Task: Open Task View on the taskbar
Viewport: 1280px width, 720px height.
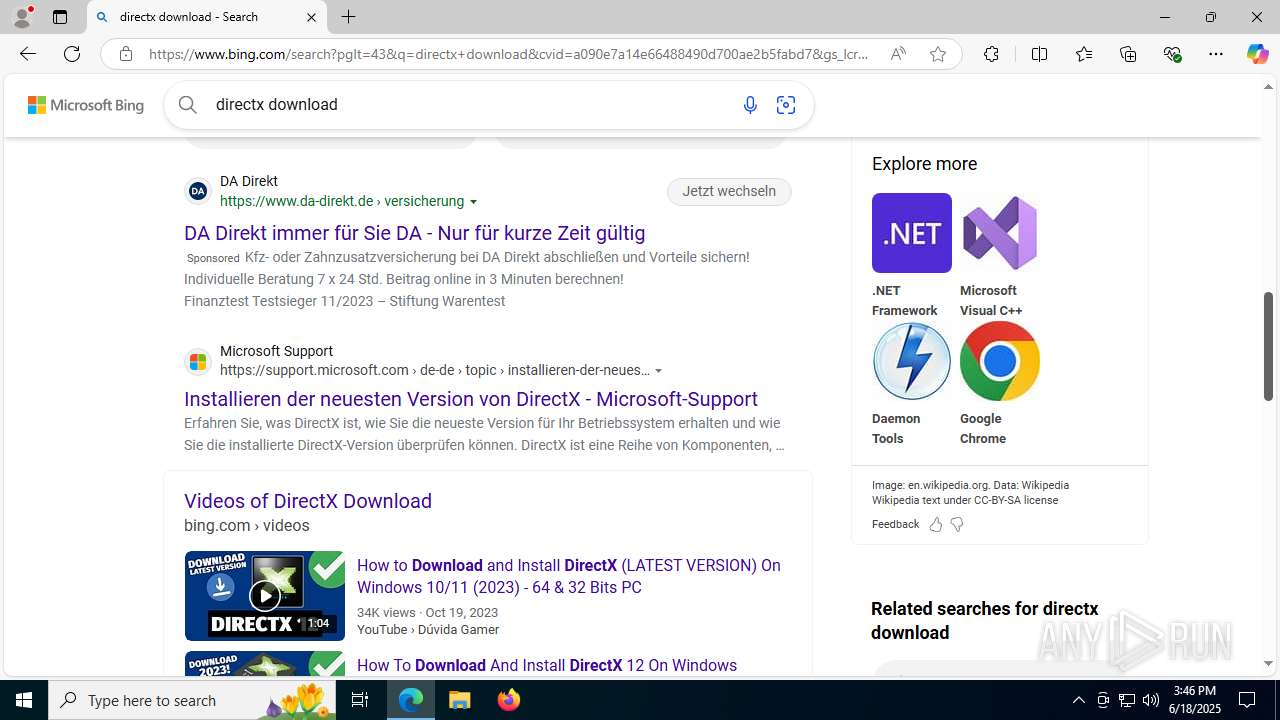Action: 360,700
